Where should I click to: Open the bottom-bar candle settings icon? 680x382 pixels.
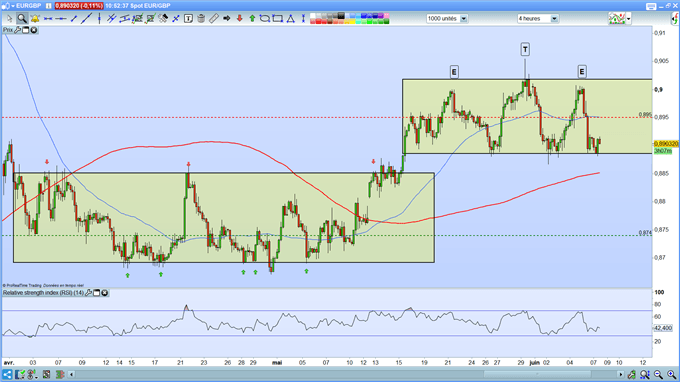32,374
